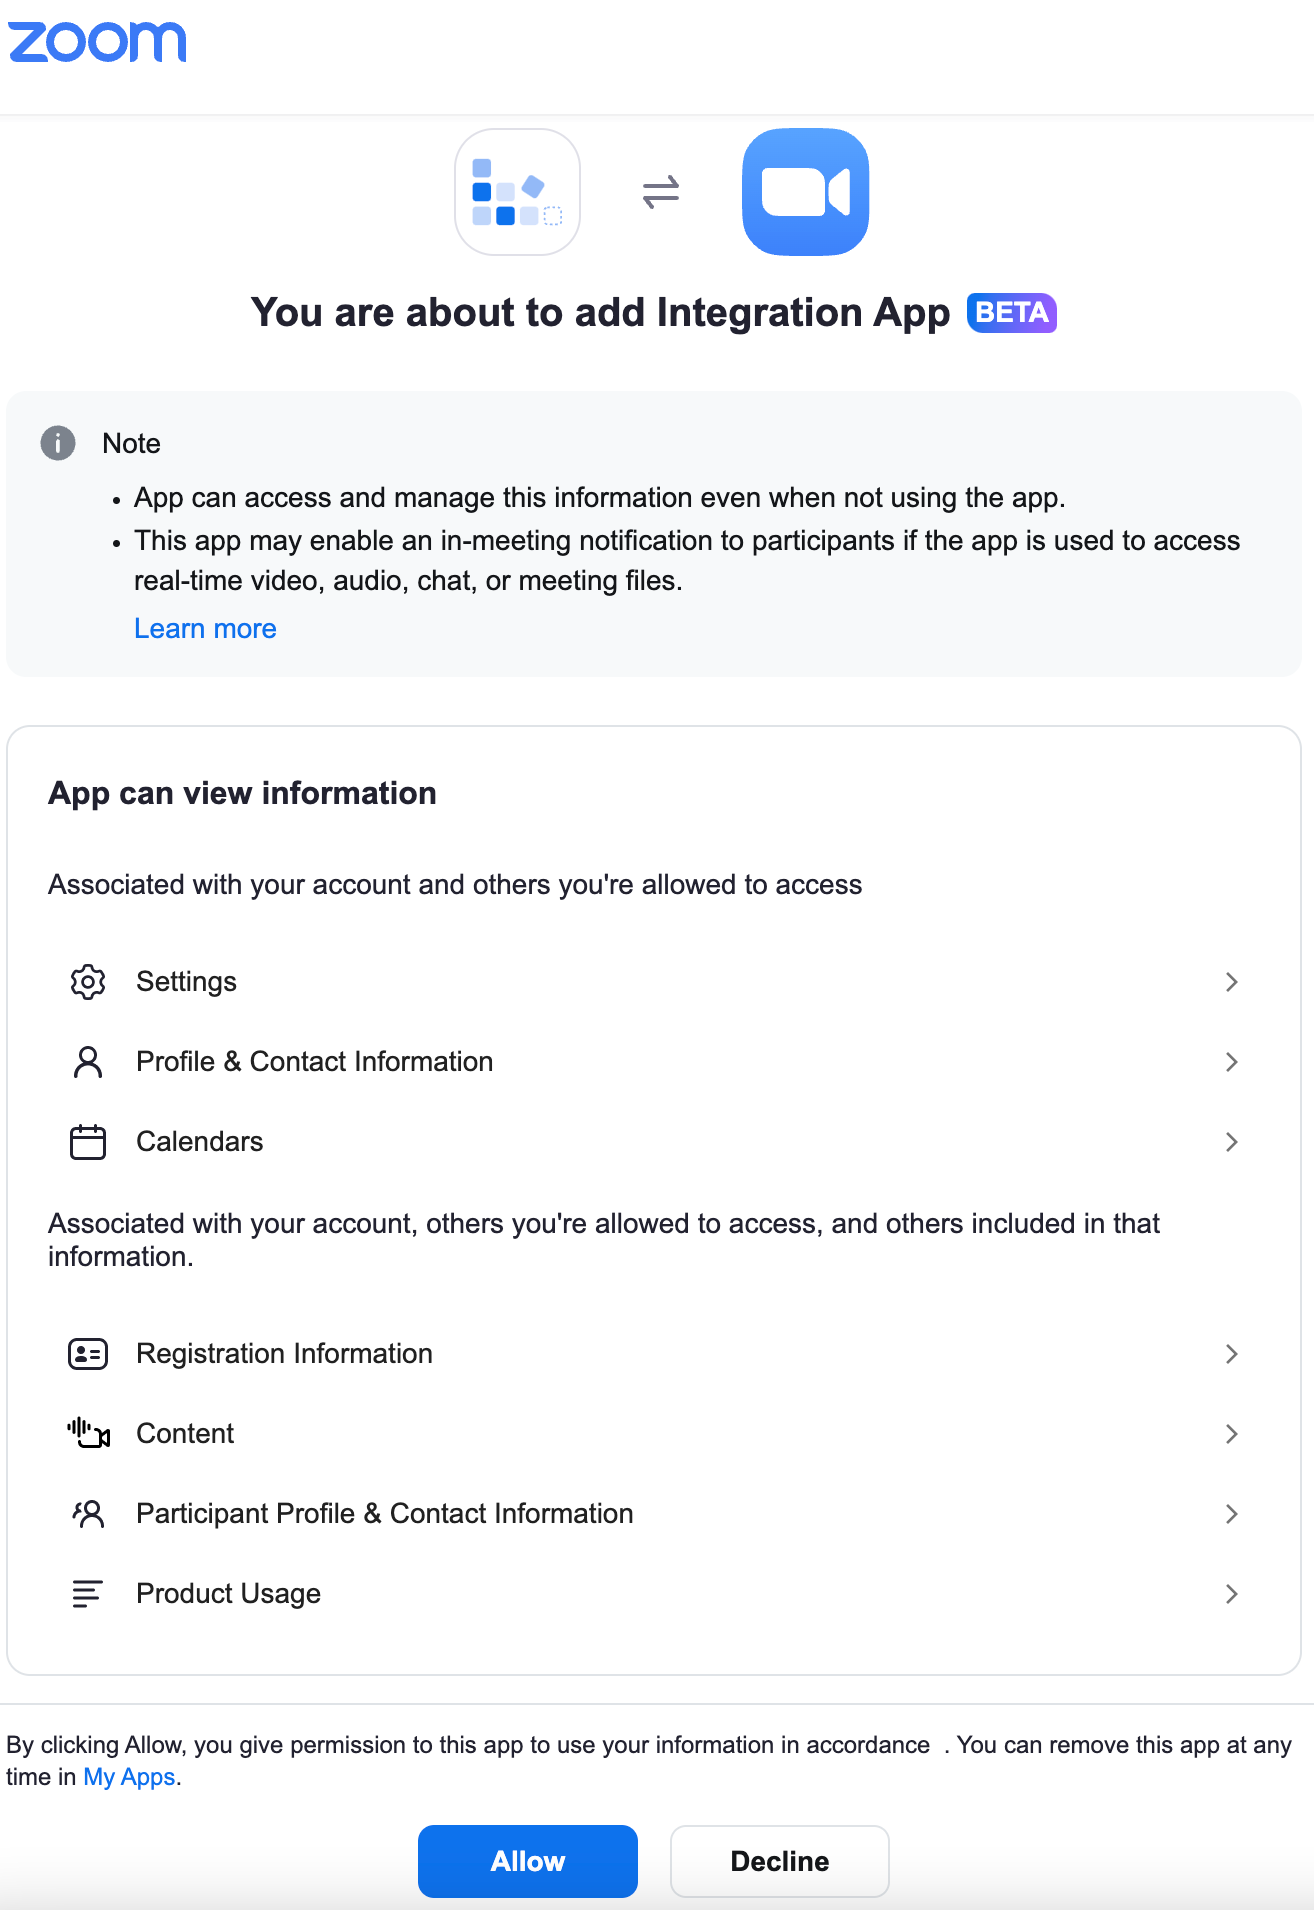Viewport: 1314px width, 1910px height.
Task: Click the Zoom logo in the header
Action: pos(97,42)
